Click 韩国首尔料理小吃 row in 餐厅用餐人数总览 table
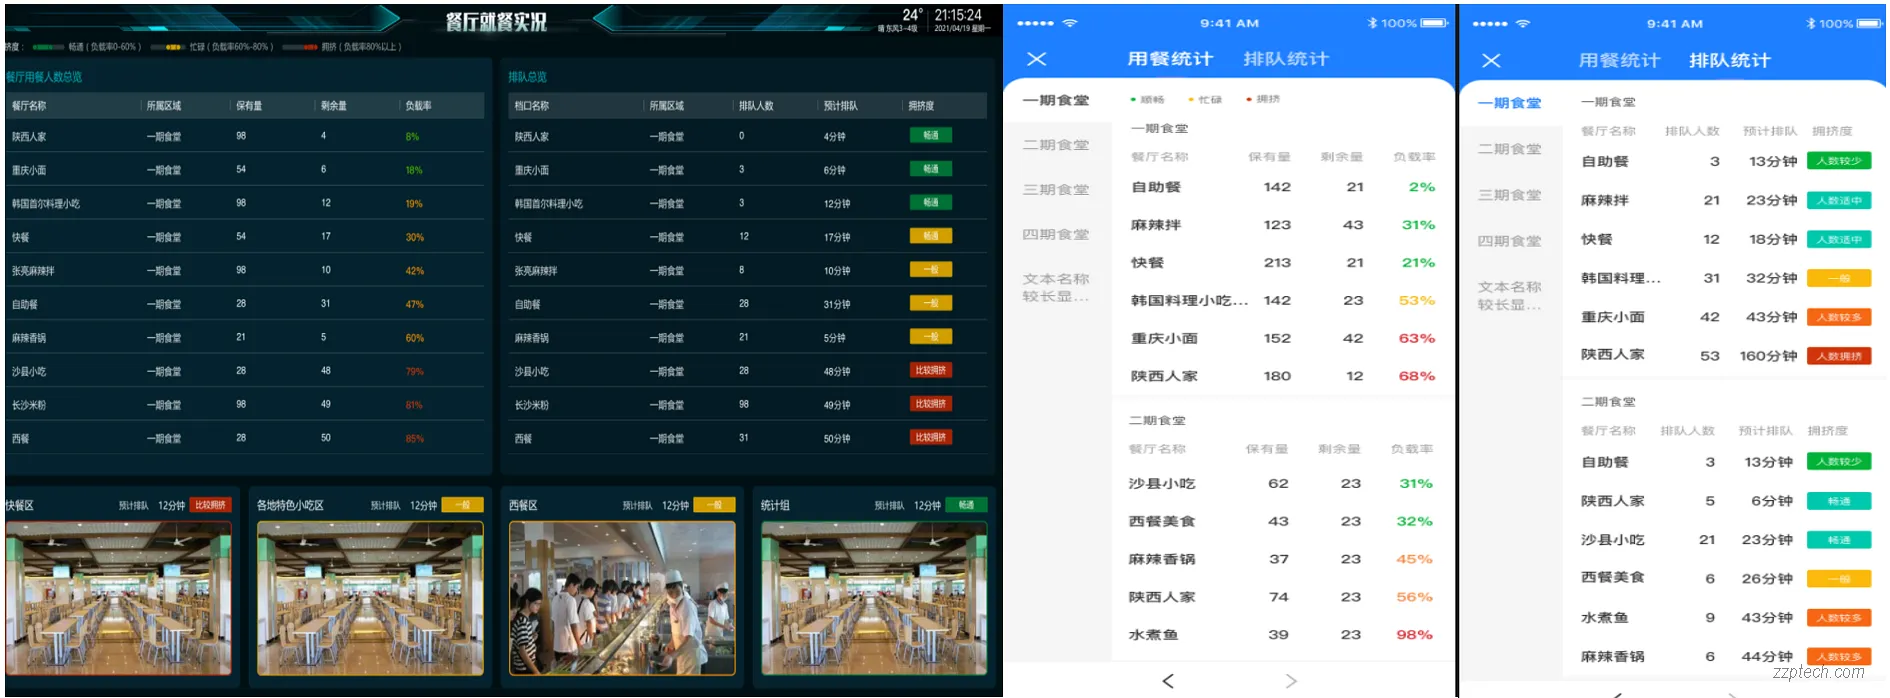Viewport: 1890px width, 698px height. (245, 203)
